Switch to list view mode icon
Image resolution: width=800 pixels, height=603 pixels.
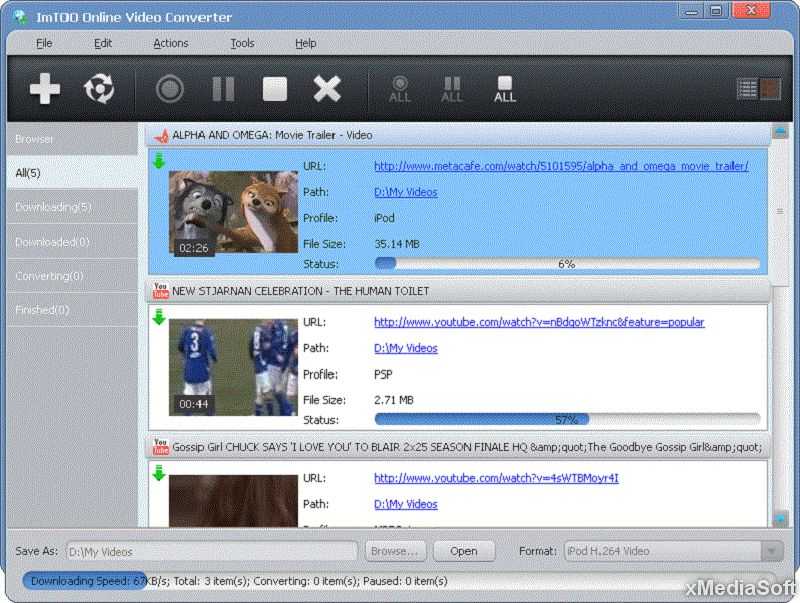[747, 89]
